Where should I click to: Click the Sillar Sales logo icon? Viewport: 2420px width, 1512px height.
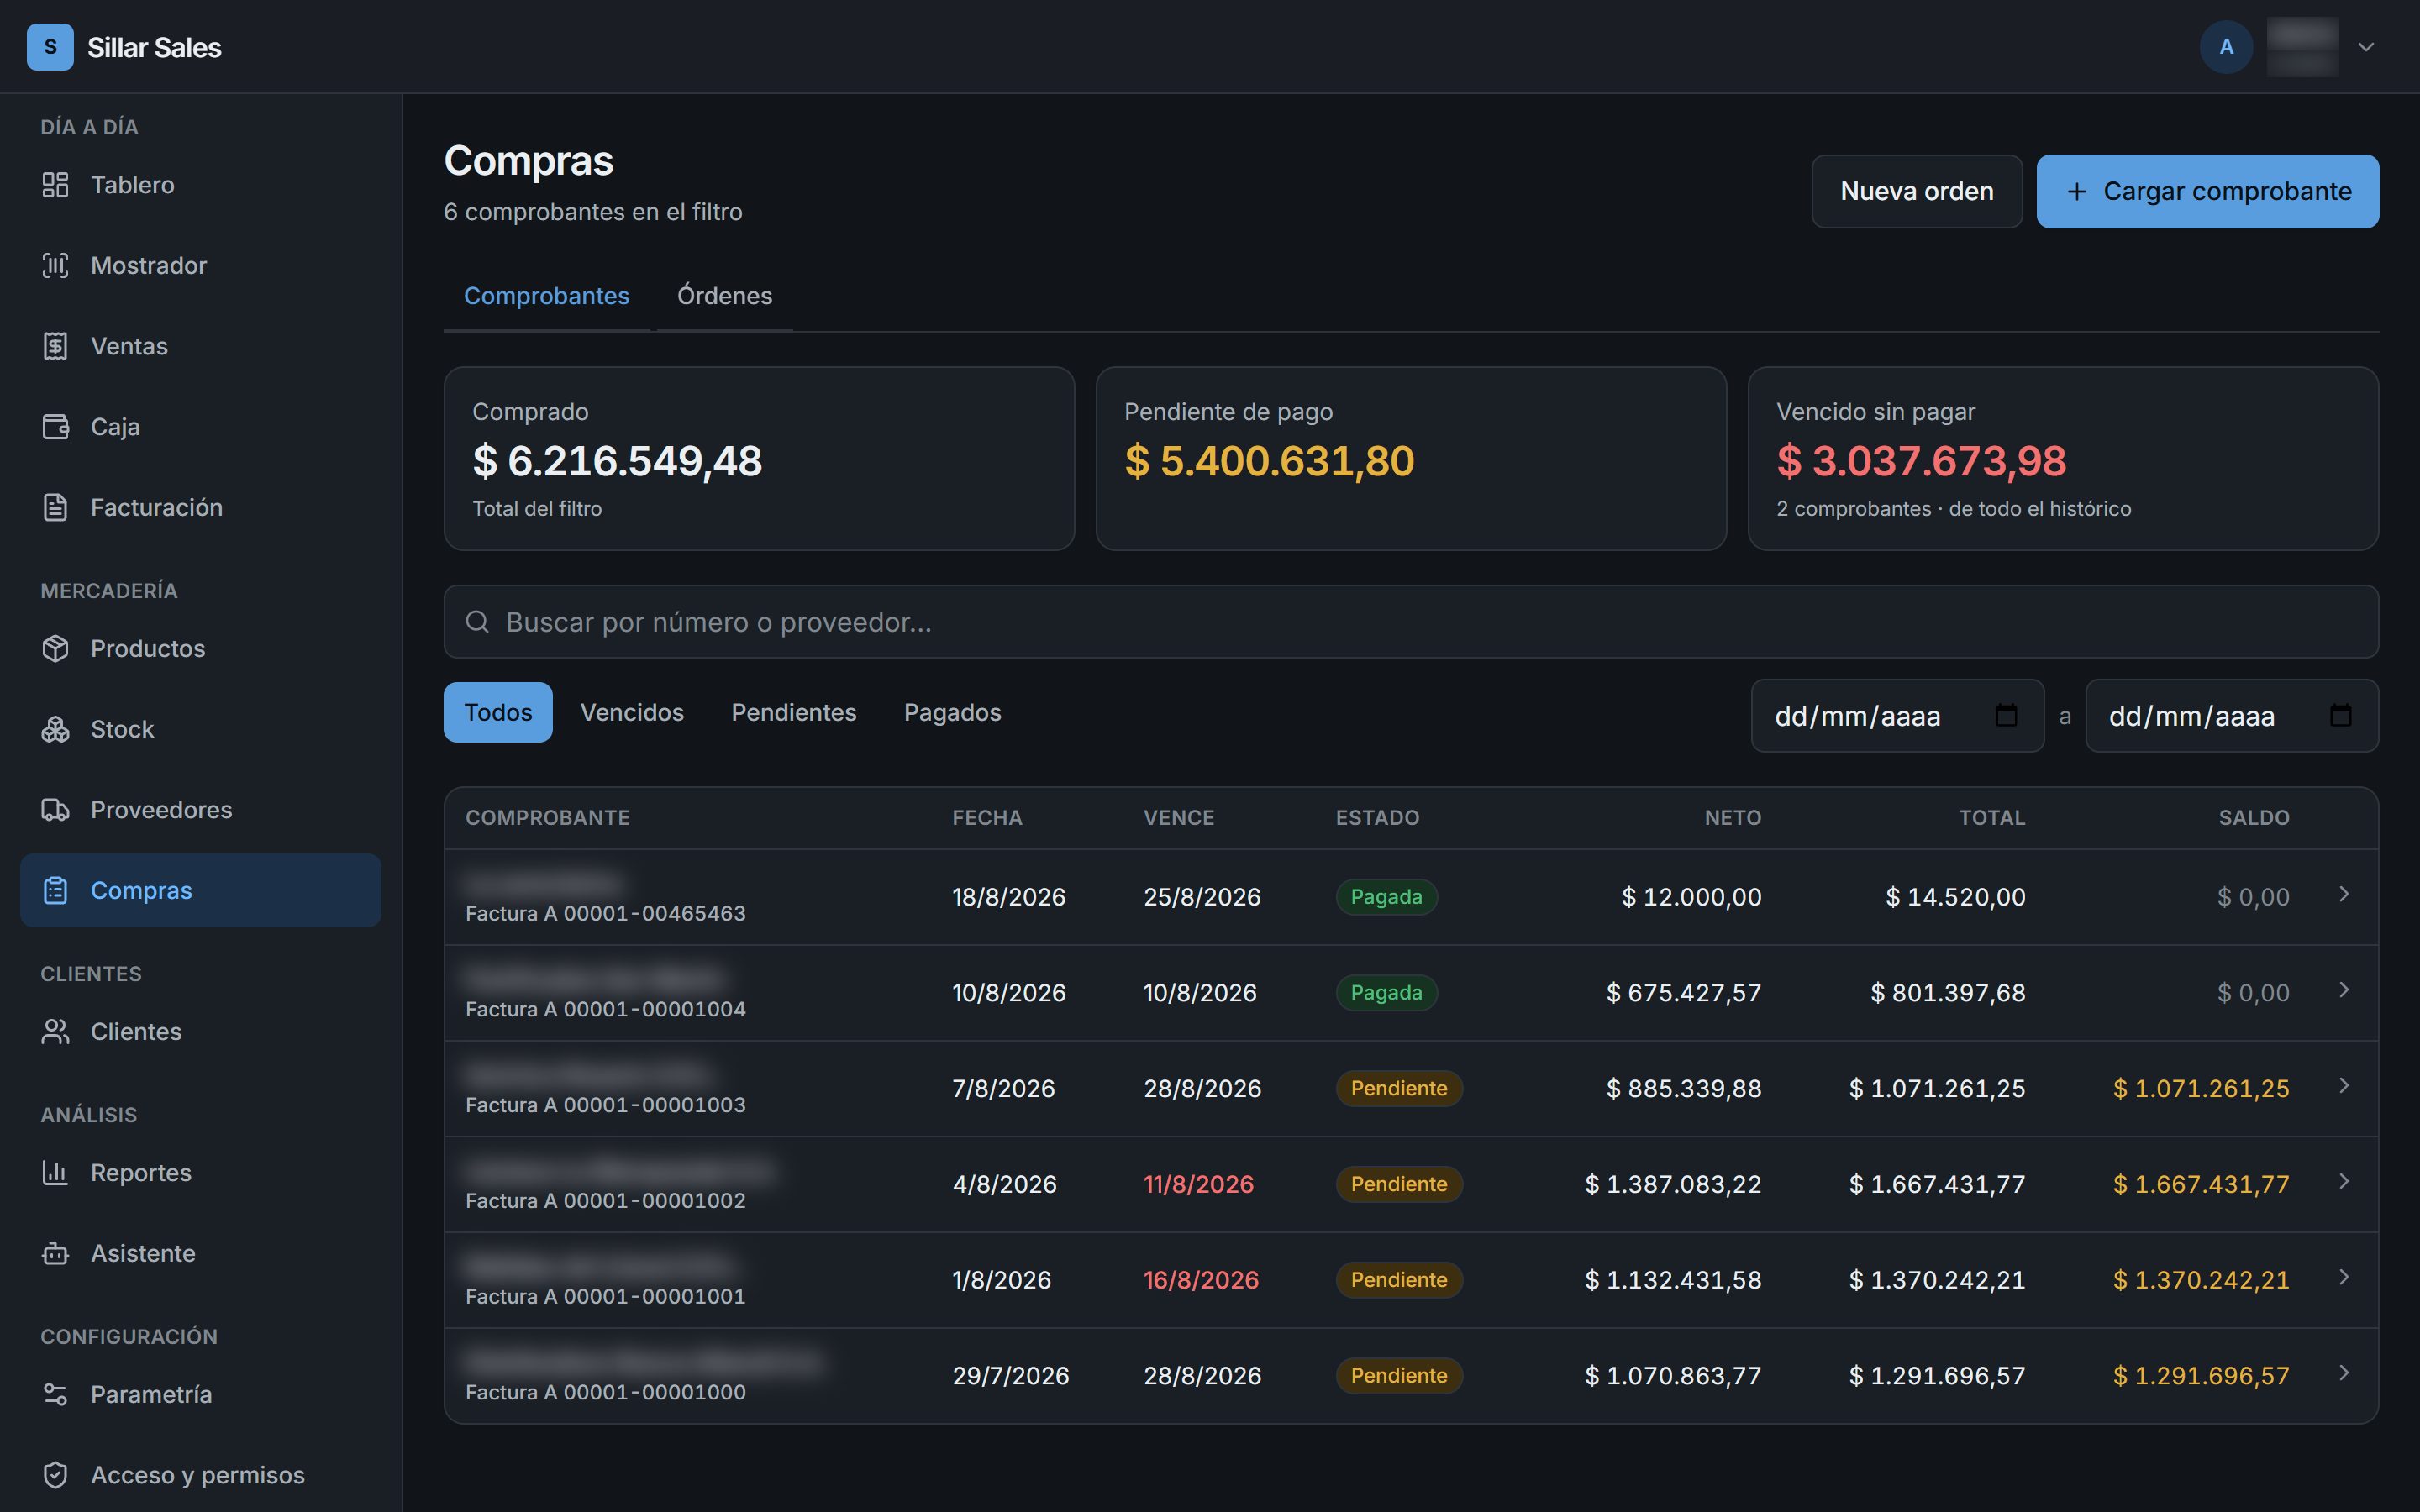(x=50, y=47)
